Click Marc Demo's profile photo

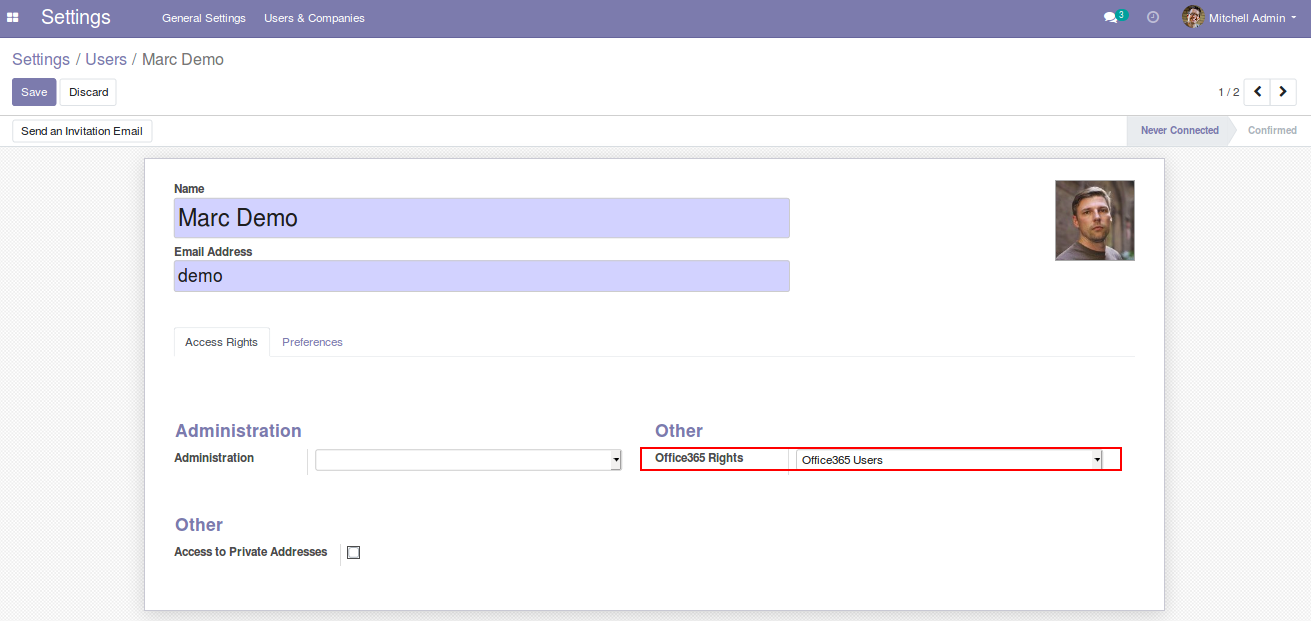[1094, 220]
